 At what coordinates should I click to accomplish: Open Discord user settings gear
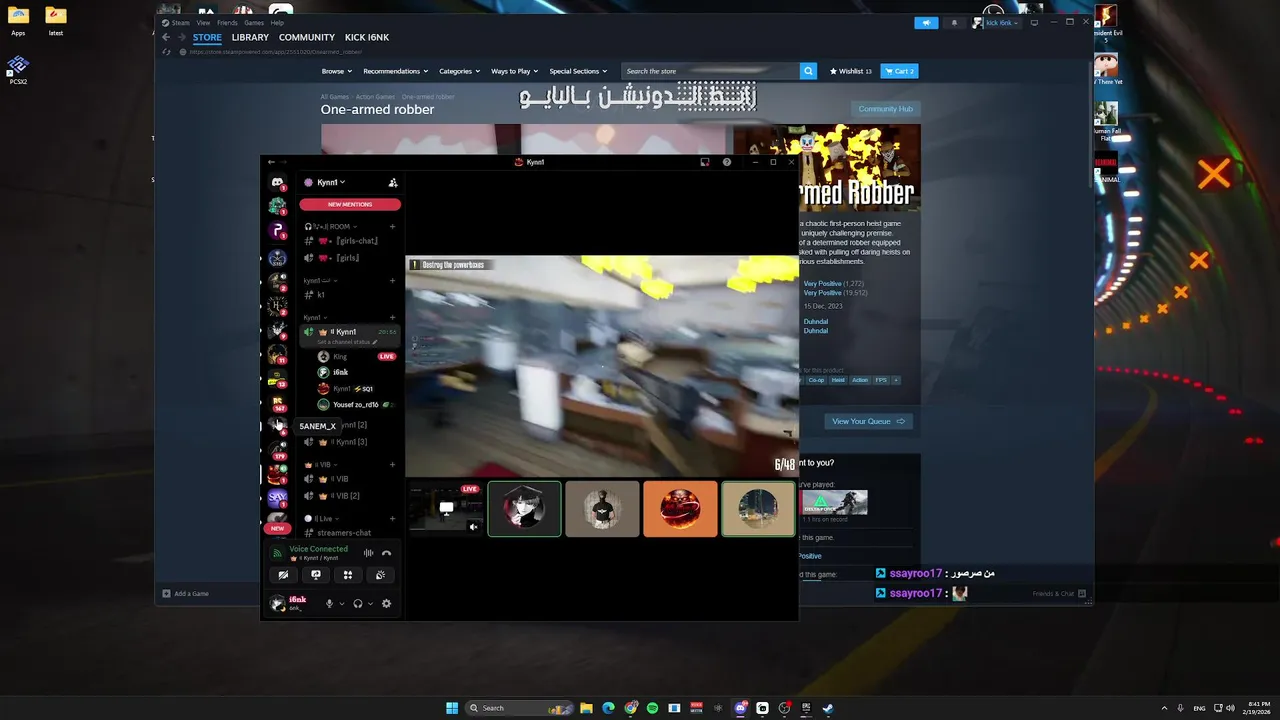(x=386, y=603)
